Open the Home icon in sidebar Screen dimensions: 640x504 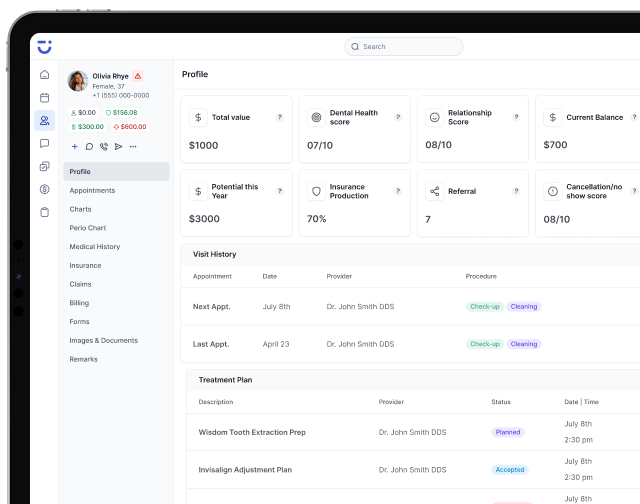44,75
